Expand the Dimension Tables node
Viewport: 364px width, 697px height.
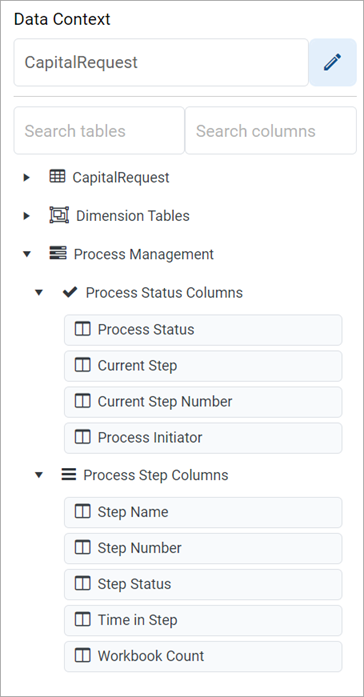[27, 216]
